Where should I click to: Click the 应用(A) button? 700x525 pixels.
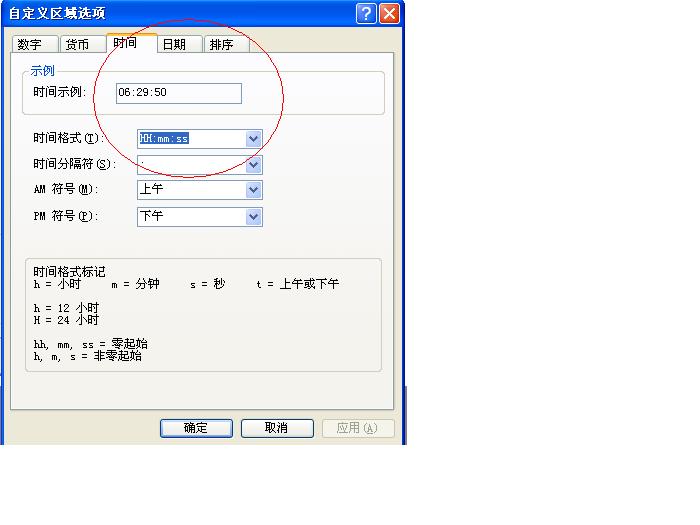[x=357, y=428]
